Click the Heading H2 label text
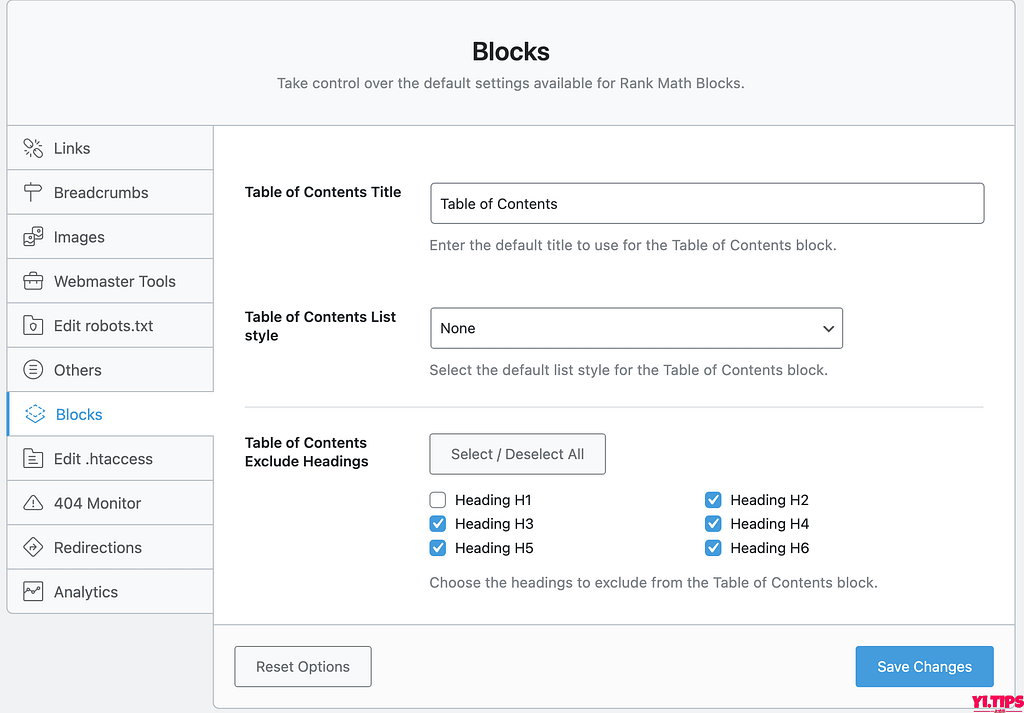Screen dimensions: 1024x713 pos(769,501)
